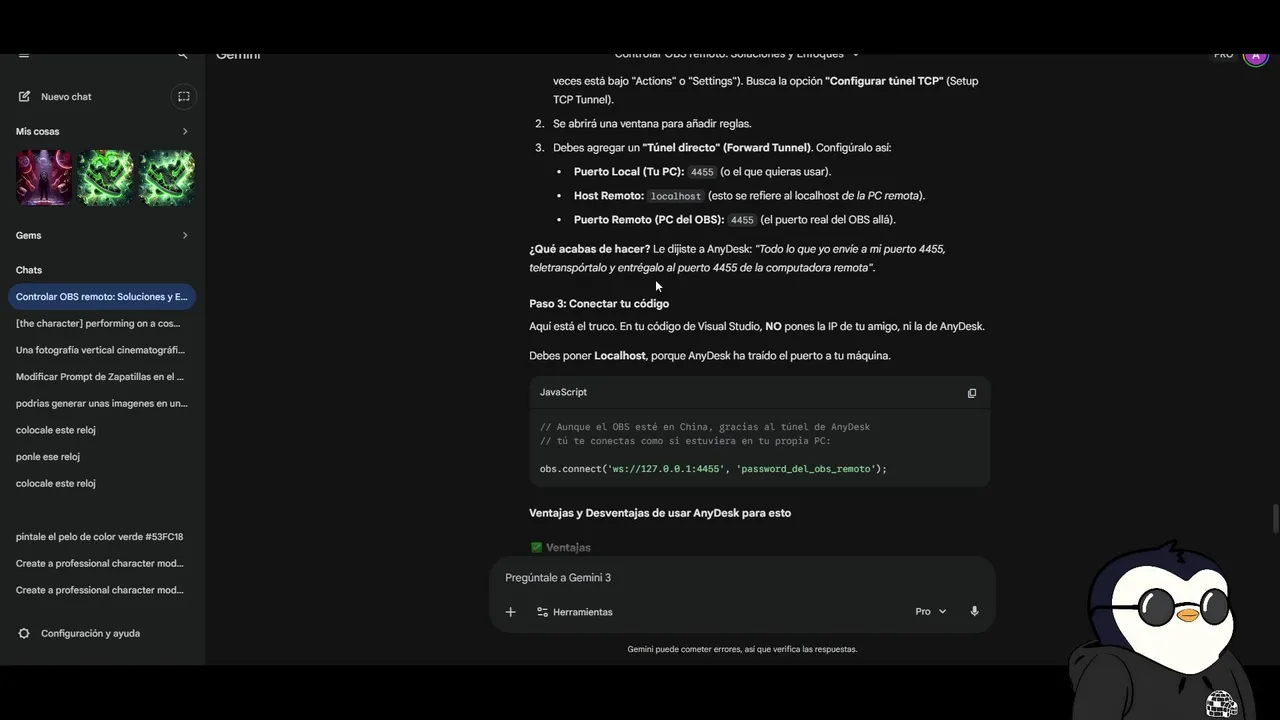
Task: Expand the Mis cosas section arrow
Action: tap(185, 132)
